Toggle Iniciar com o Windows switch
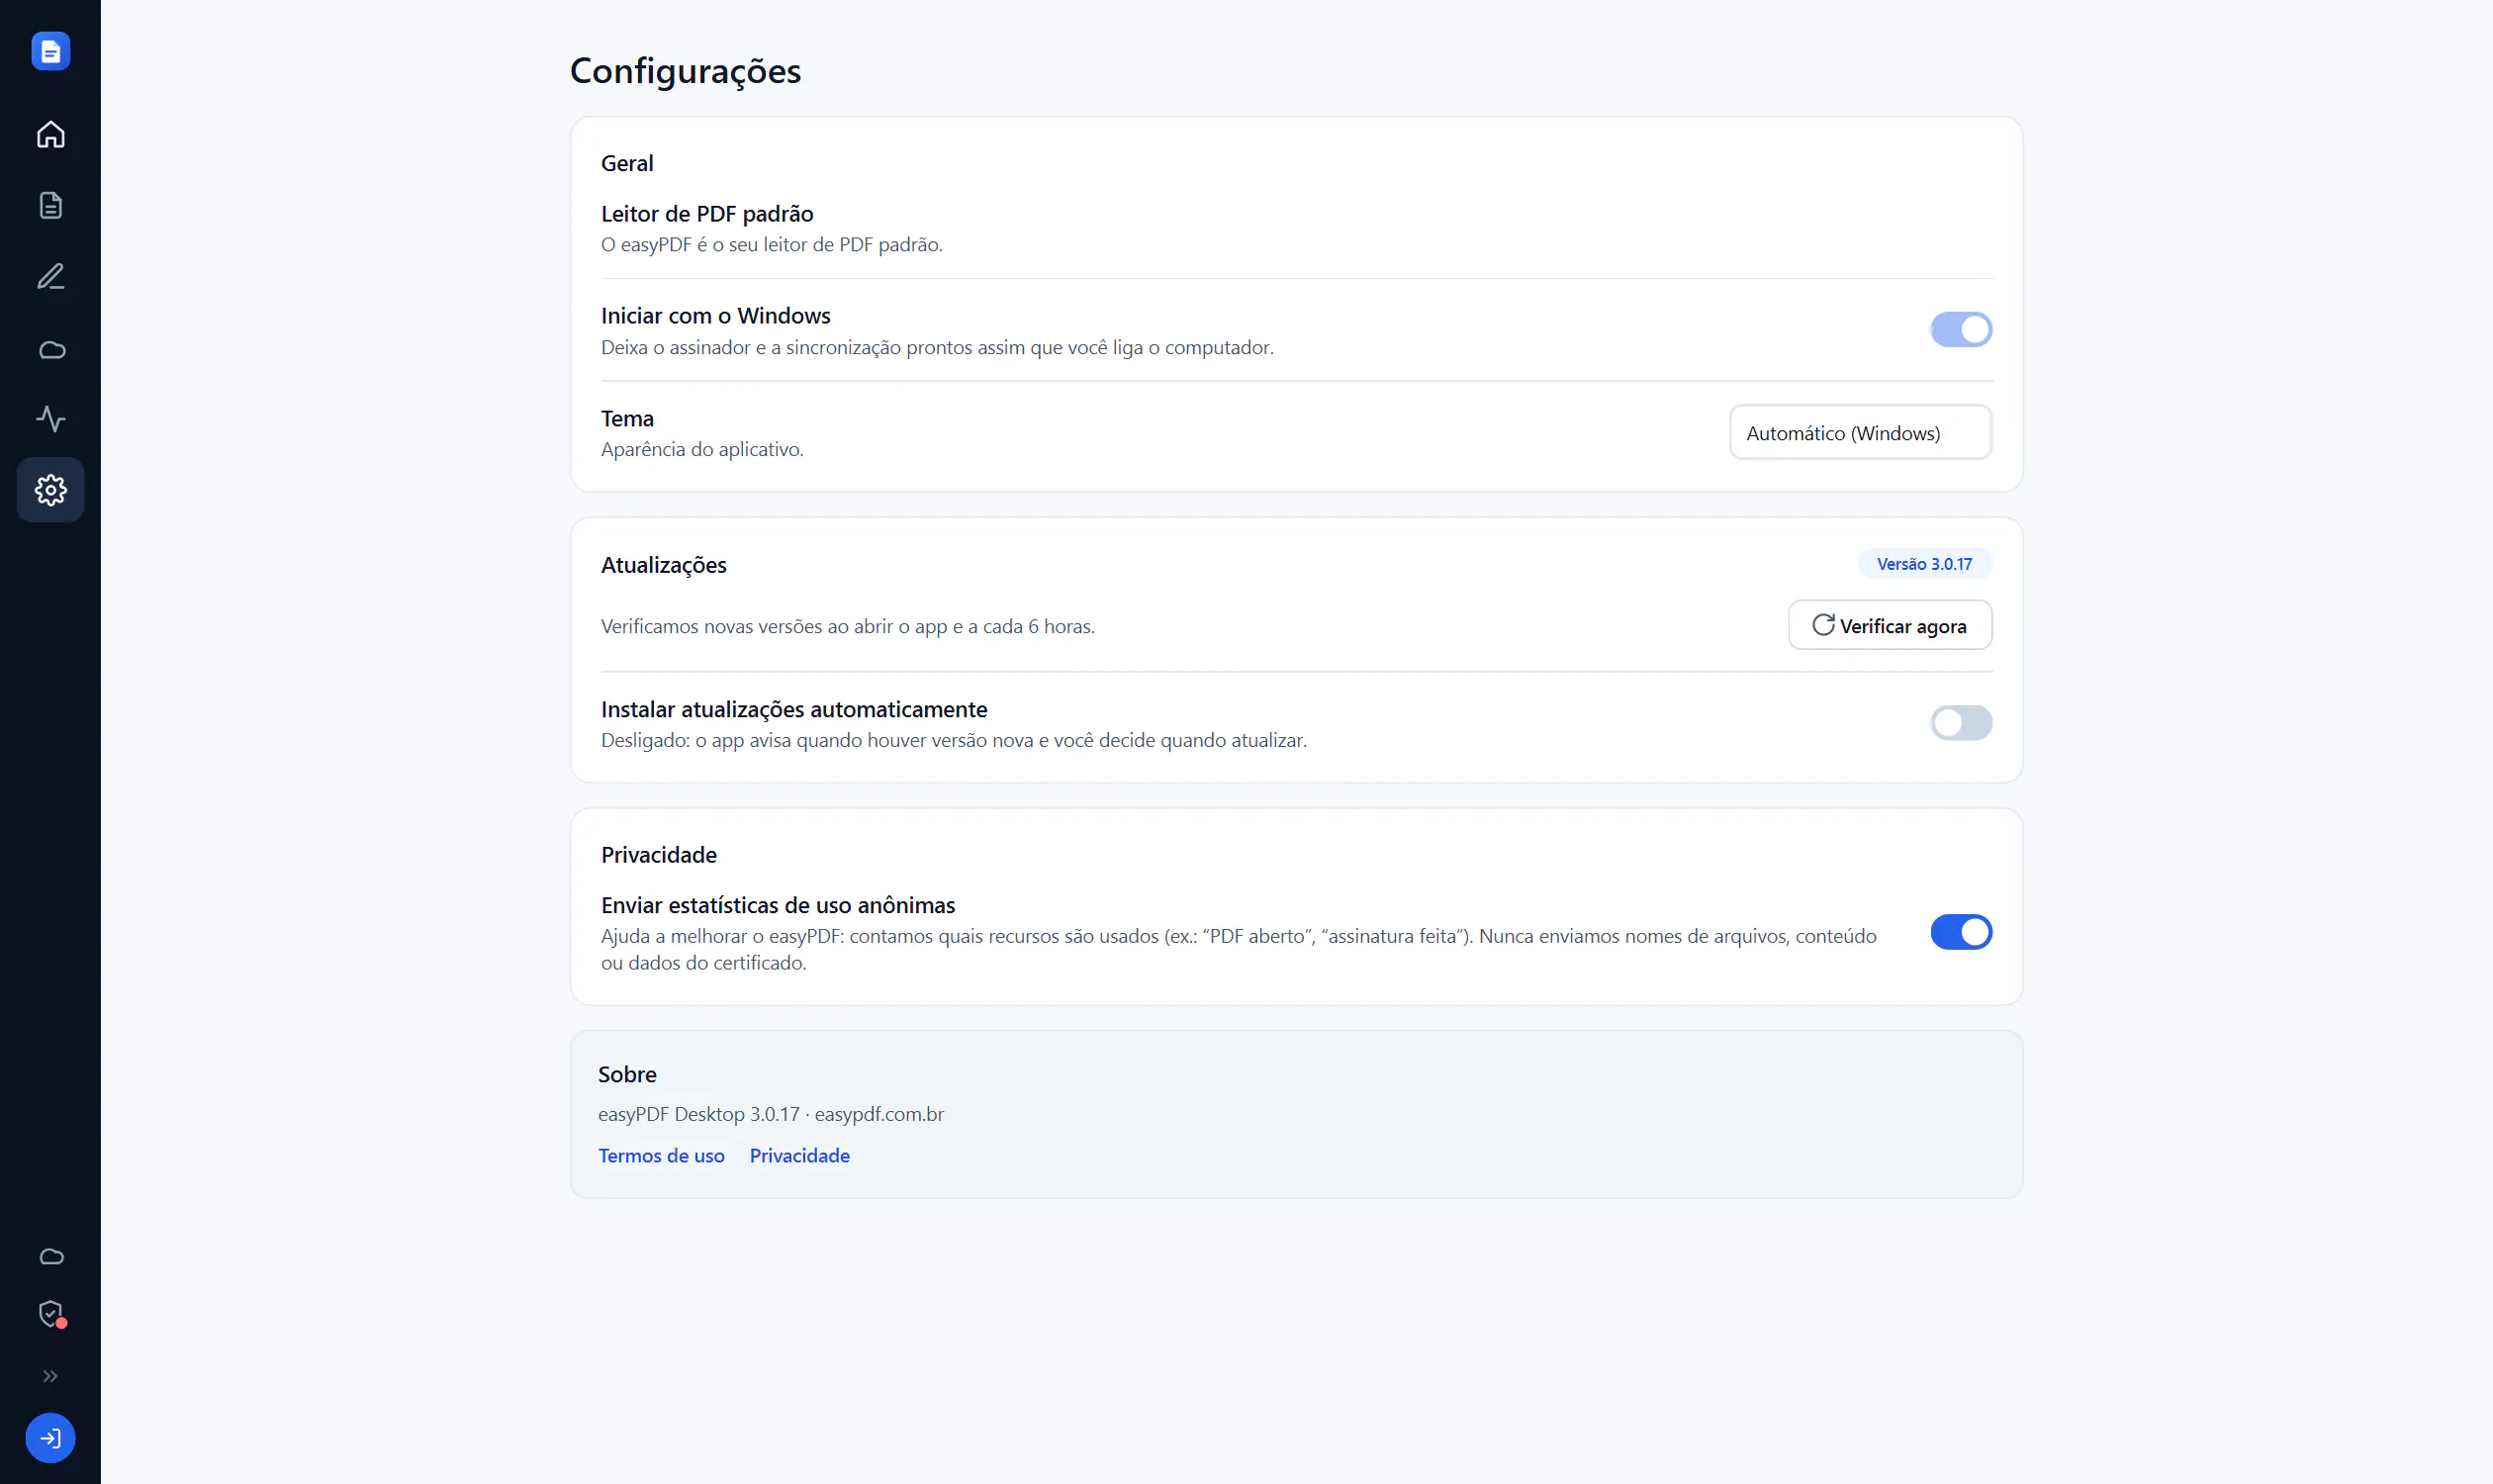Screen dimensions: 2493x1484 tap(1960, 330)
